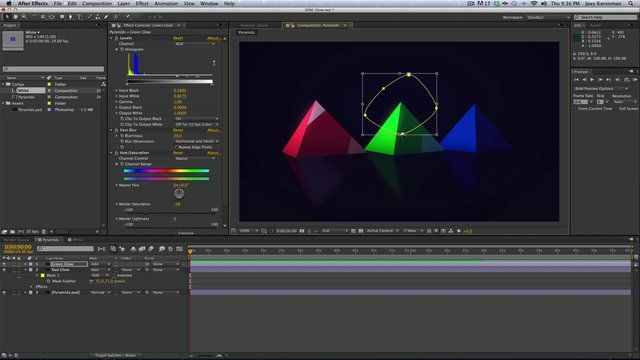Image resolution: width=640 pixels, height=360 pixels.
Task: Hide the Red Glow layer eye
Action: point(4,270)
